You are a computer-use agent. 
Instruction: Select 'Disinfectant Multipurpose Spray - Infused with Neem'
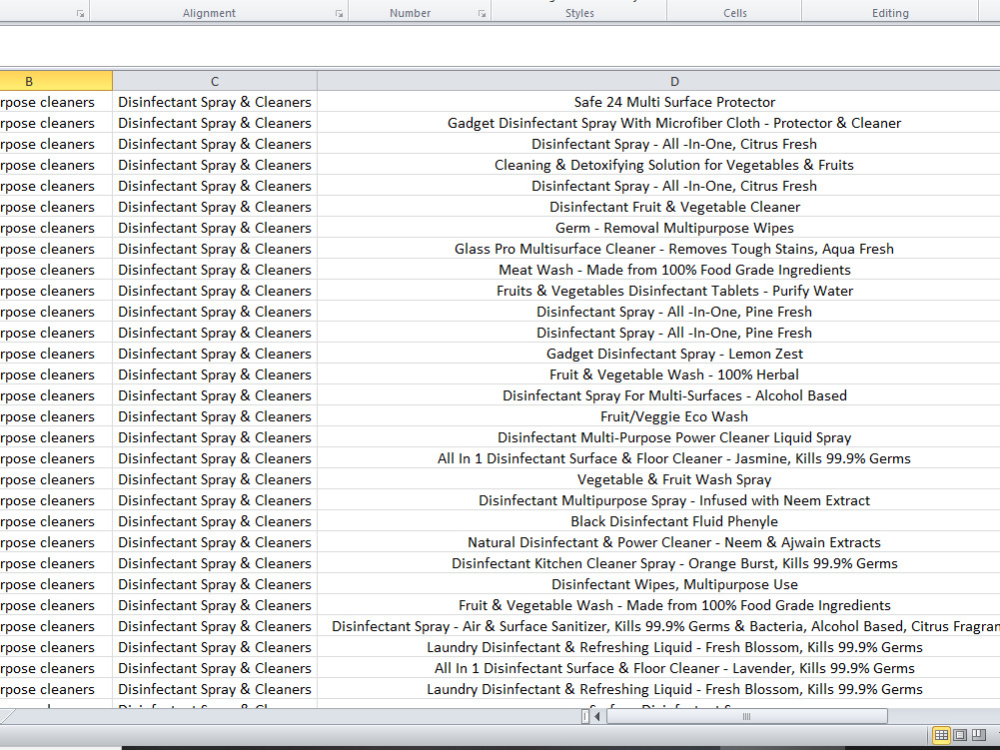[x=658, y=501]
